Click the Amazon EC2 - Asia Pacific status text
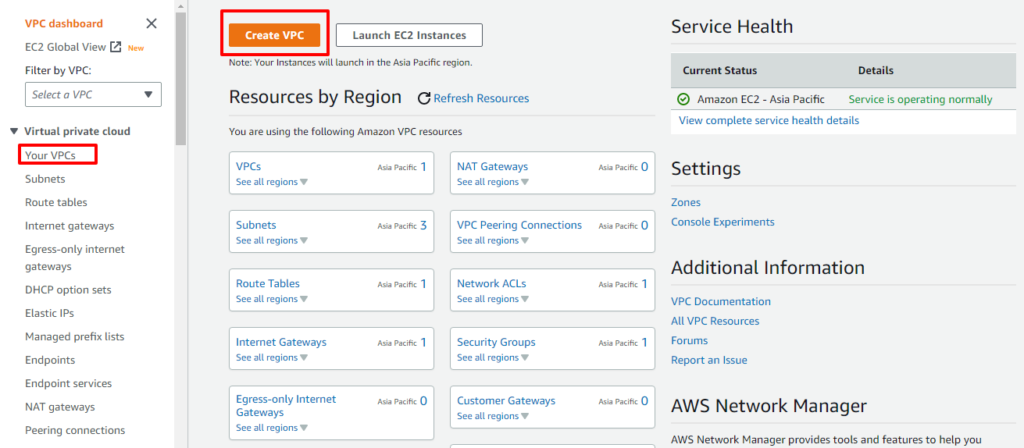Viewport: 1024px width, 448px height. pos(761,100)
